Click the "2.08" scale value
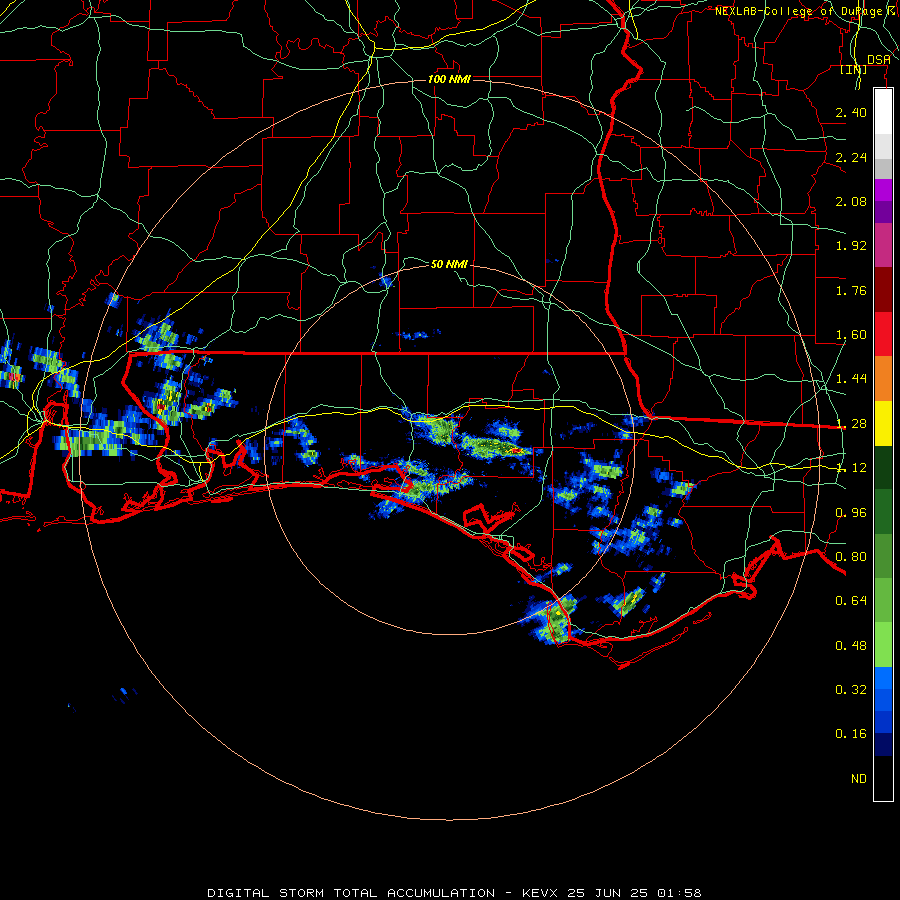Screen dimensions: 900x900 click(x=851, y=201)
